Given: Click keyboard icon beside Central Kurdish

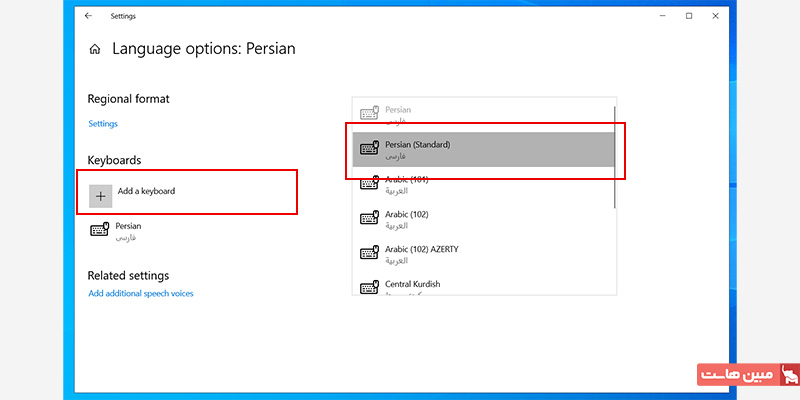Looking at the screenshot, I should pos(369,287).
